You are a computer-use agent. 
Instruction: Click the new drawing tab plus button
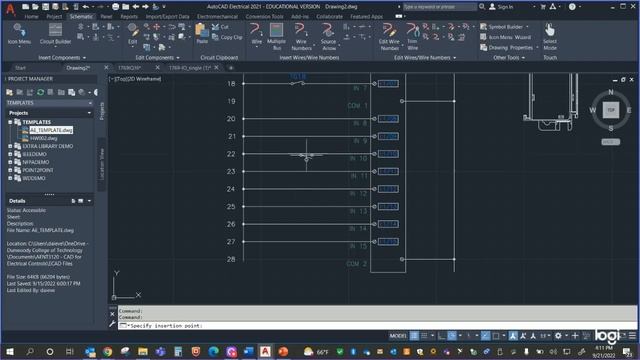[x=231, y=68]
